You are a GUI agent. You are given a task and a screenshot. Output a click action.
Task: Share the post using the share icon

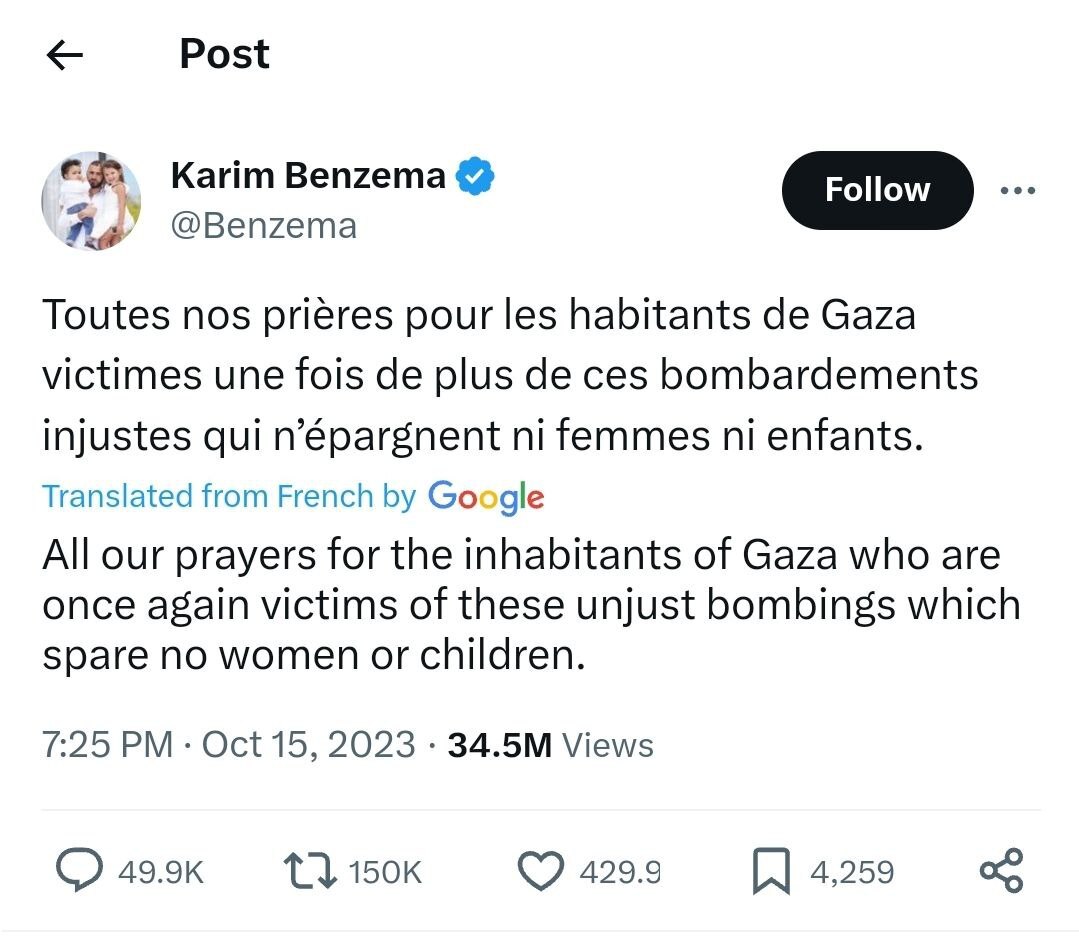point(1001,871)
